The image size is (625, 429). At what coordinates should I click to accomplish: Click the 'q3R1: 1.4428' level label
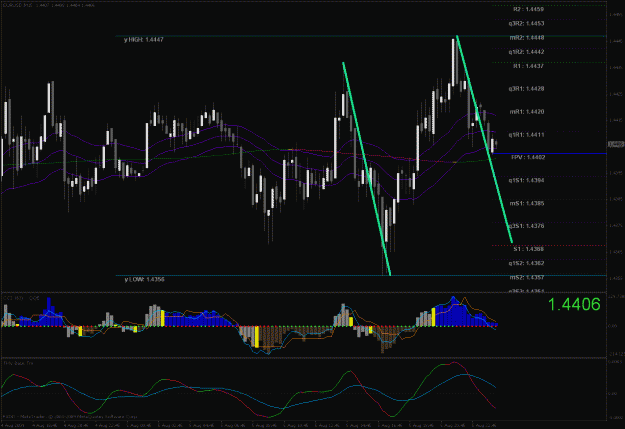(x=526, y=89)
